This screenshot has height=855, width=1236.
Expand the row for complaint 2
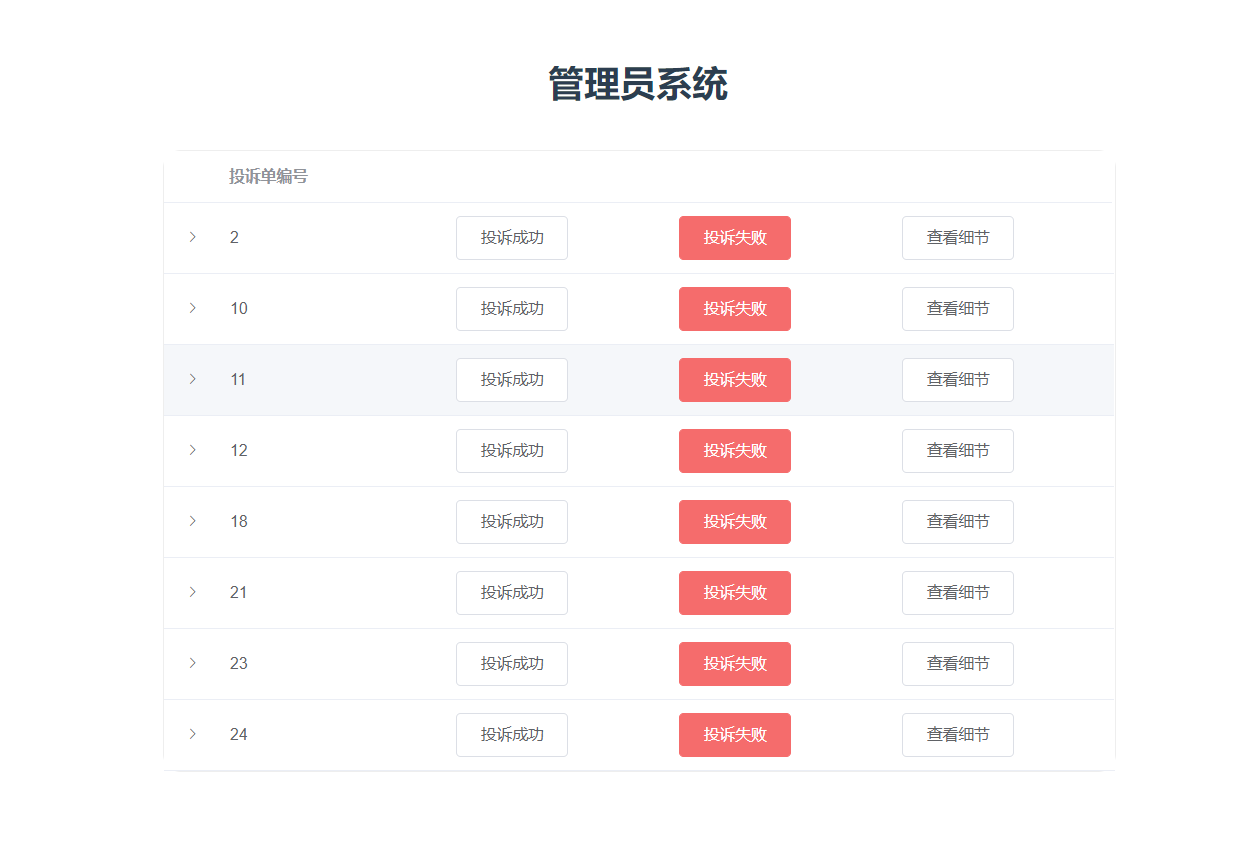click(193, 238)
